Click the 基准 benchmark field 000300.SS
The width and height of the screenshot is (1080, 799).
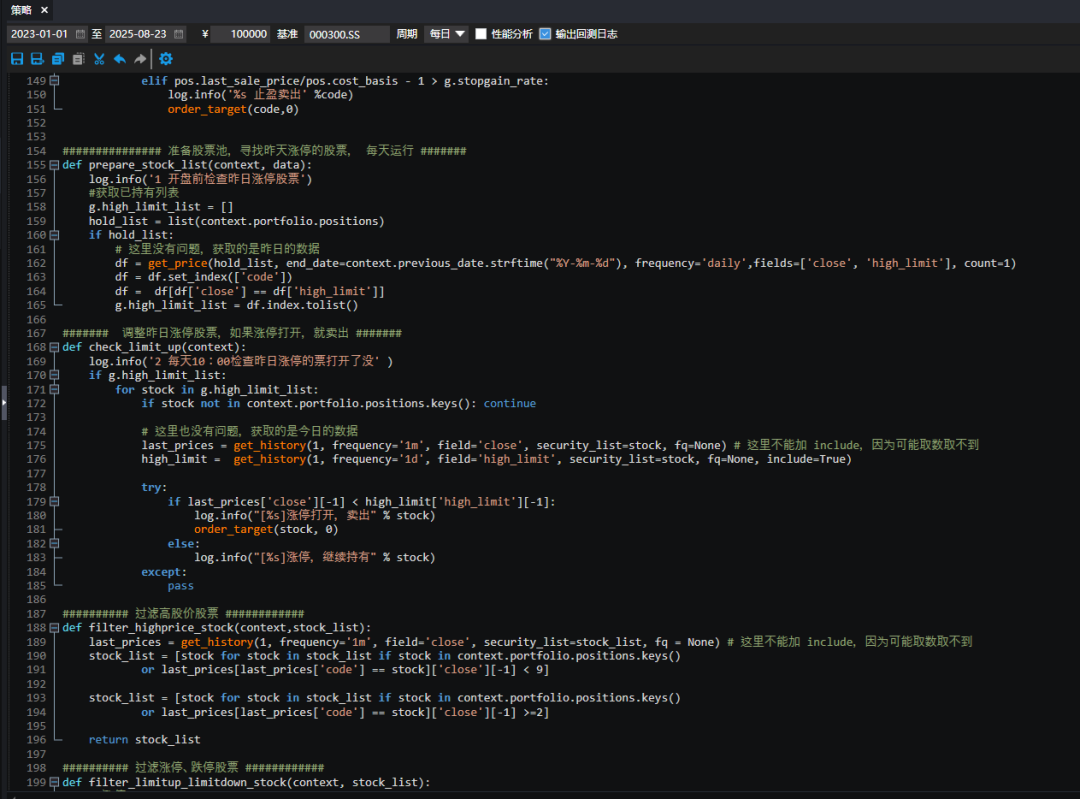tap(346, 34)
